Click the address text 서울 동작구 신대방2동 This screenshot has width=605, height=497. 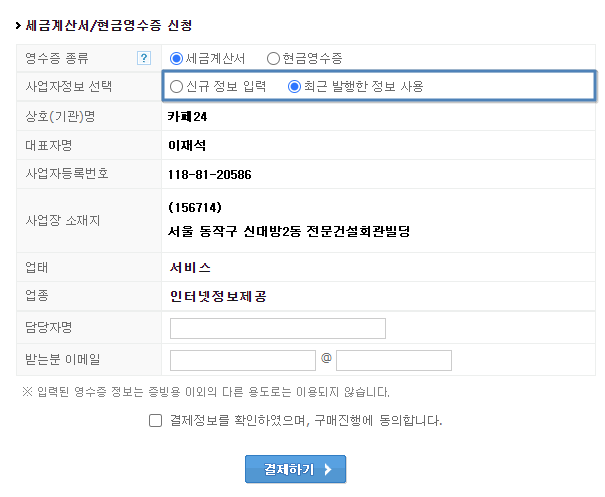click(235, 232)
